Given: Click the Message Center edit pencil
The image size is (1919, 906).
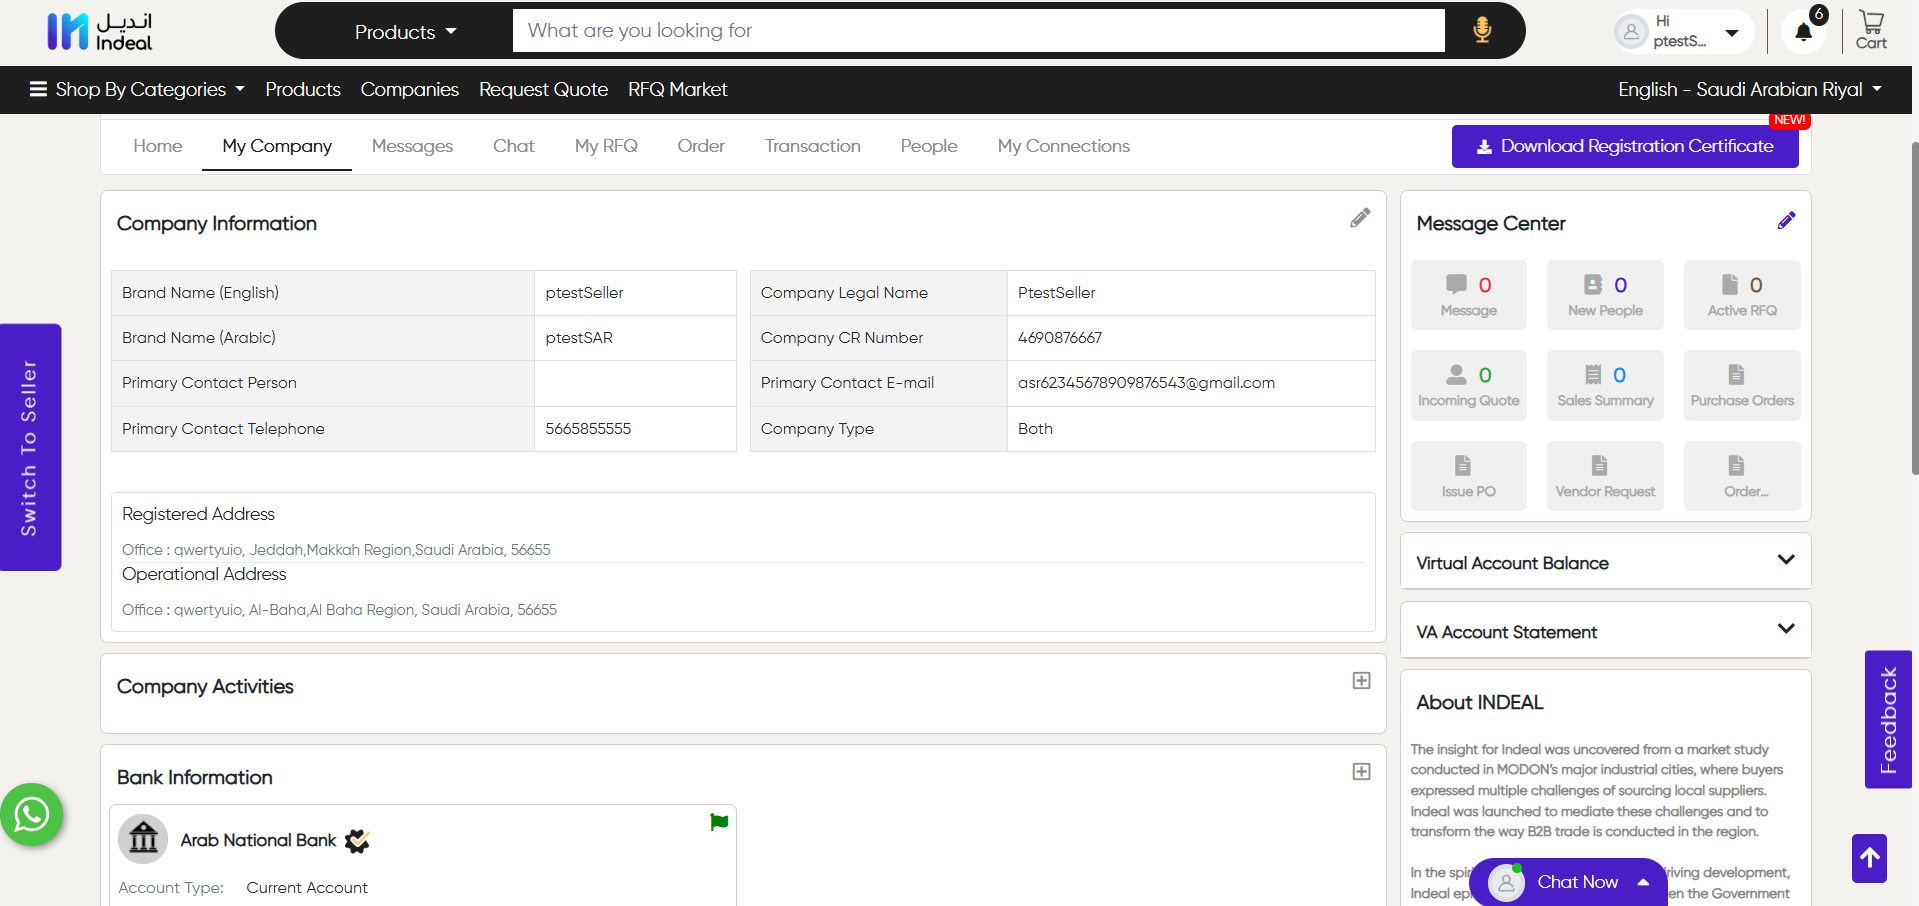Looking at the screenshot, I should 1785,221.
